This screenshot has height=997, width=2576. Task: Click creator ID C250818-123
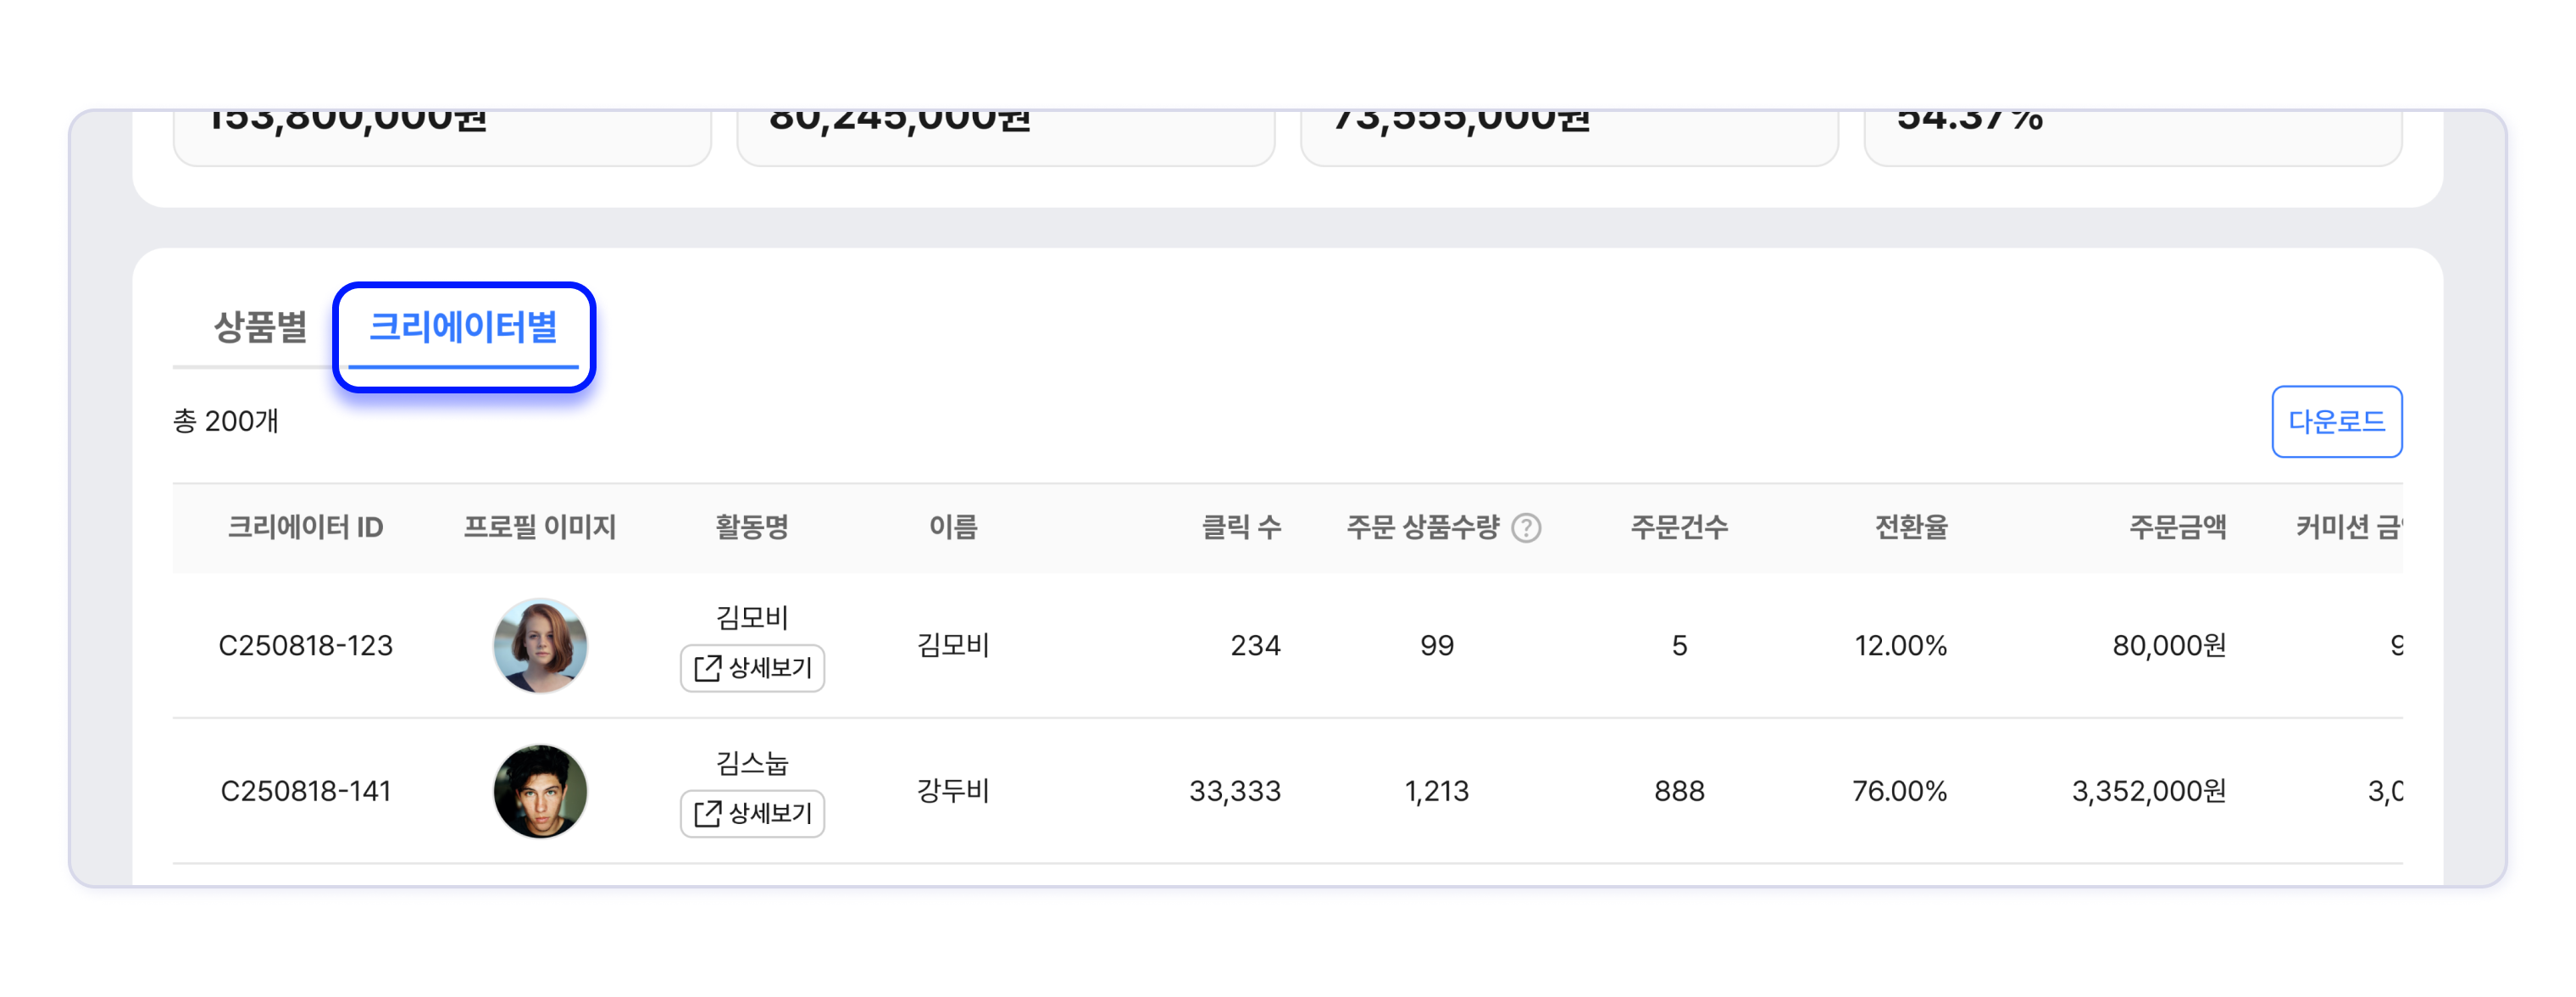[306, 645]
